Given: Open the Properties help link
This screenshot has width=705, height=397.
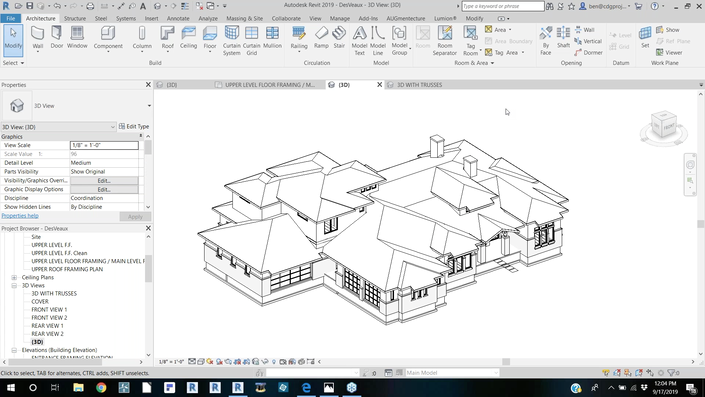Looking at the screenshot, I should (x=20, y=216).
